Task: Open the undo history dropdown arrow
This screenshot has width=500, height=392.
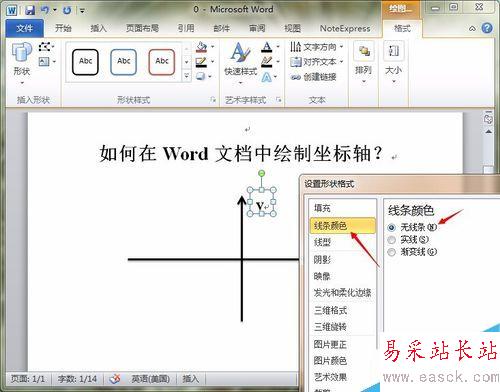Action: [55, 10]
